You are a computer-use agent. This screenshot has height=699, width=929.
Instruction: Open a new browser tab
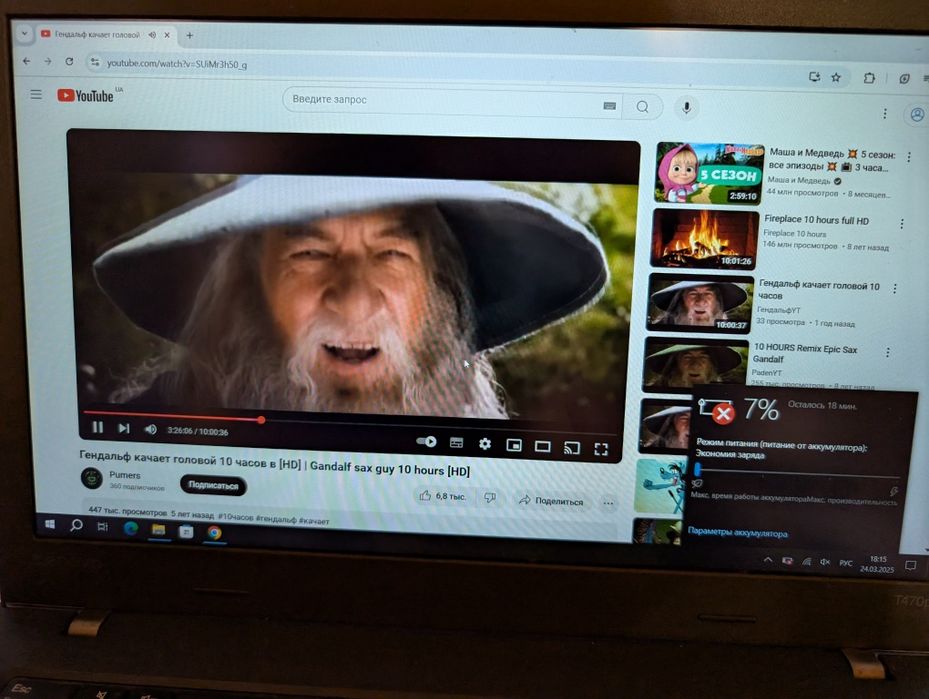pyautogui.click(x=190, y=36)
